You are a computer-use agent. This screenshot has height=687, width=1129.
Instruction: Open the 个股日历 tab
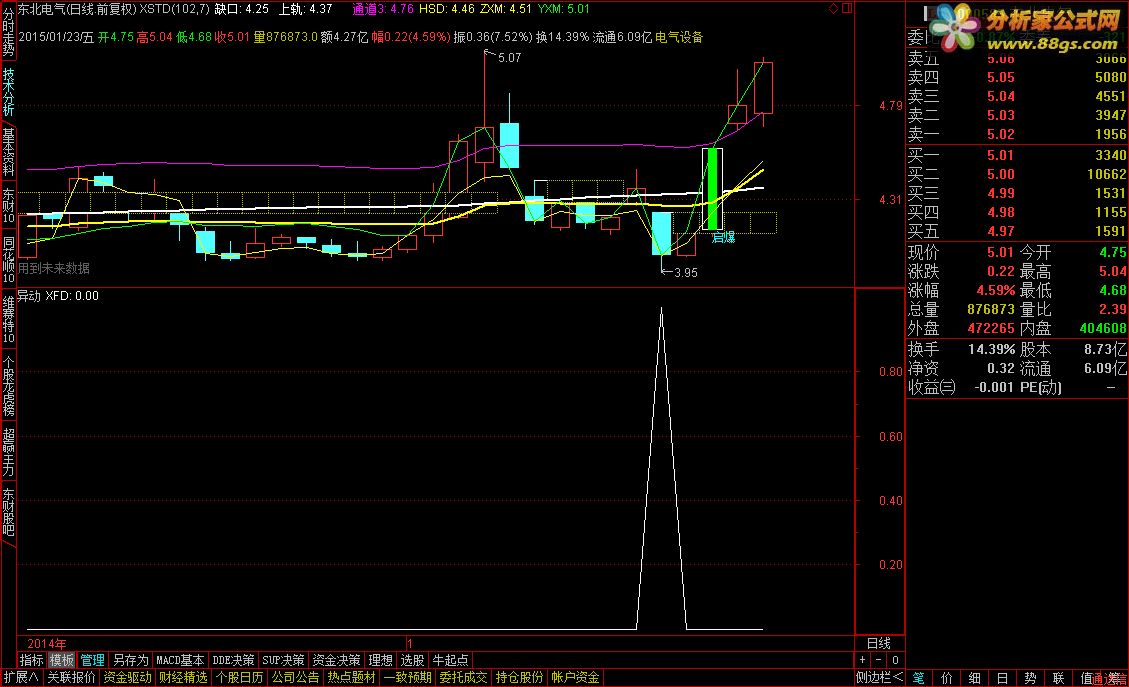tap(240, 677)
